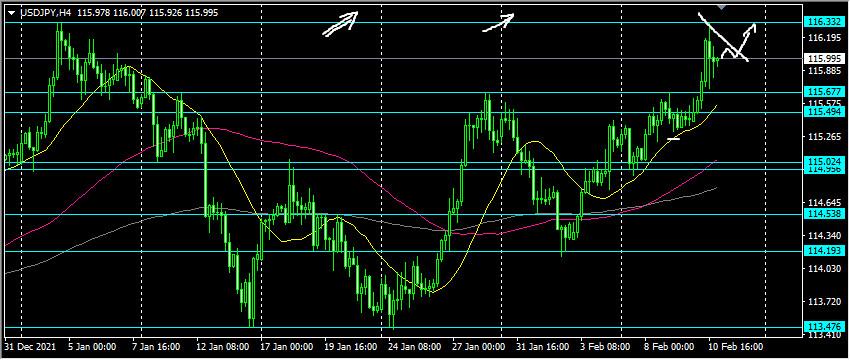Select the single white arrow above 31 Jan

coord(498,22)
